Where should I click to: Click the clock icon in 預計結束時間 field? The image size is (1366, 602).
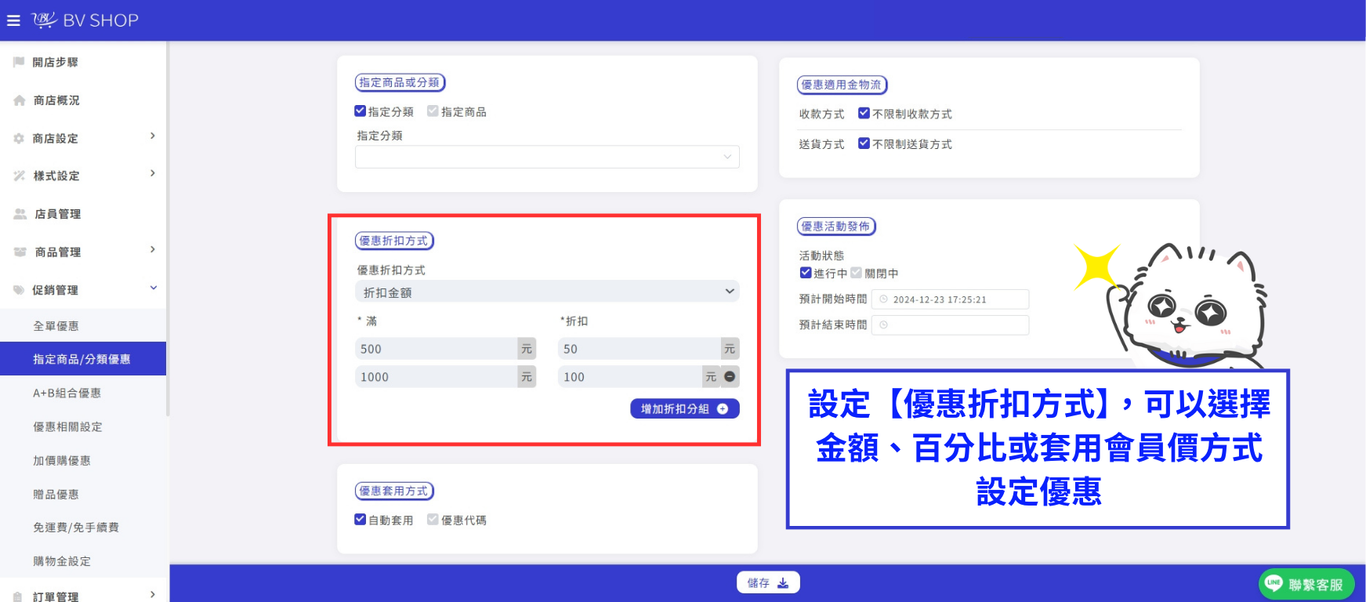pyautogui.click(x=883, y=325)
